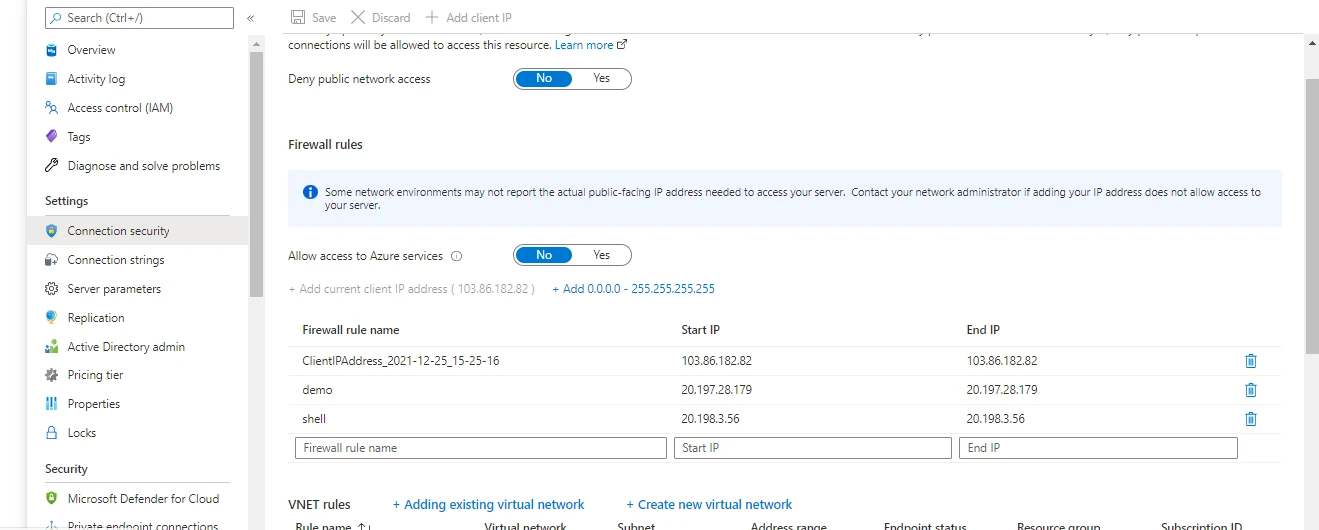
Task: Click the info icon beside Allow access to Azure services
Action: pyautogui.click(x=457, y=256)
